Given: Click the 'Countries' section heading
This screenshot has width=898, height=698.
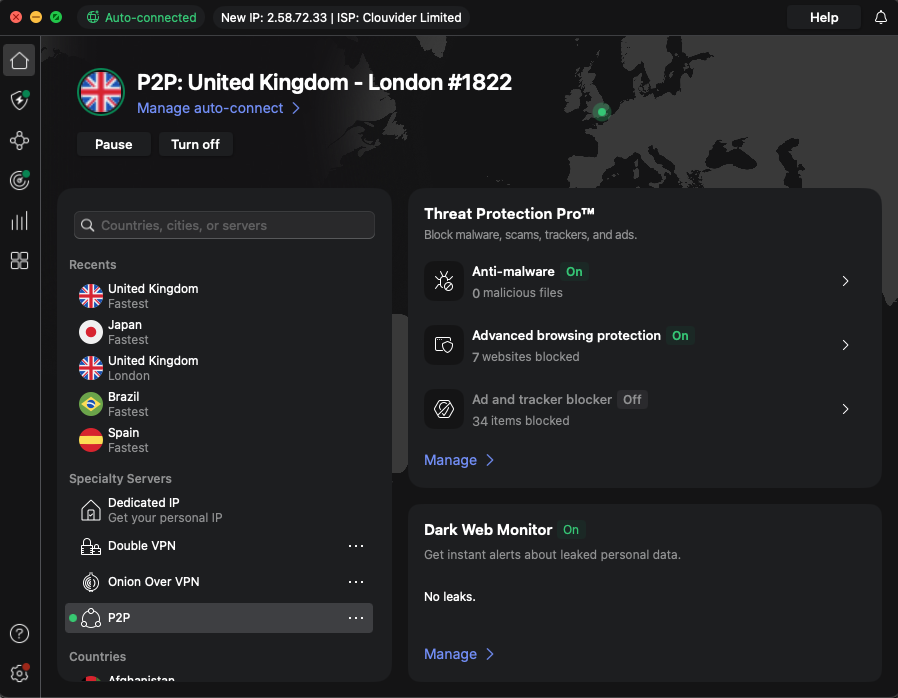Looking at the screenshot, I should pyautogui.click(x=97, y=657).
